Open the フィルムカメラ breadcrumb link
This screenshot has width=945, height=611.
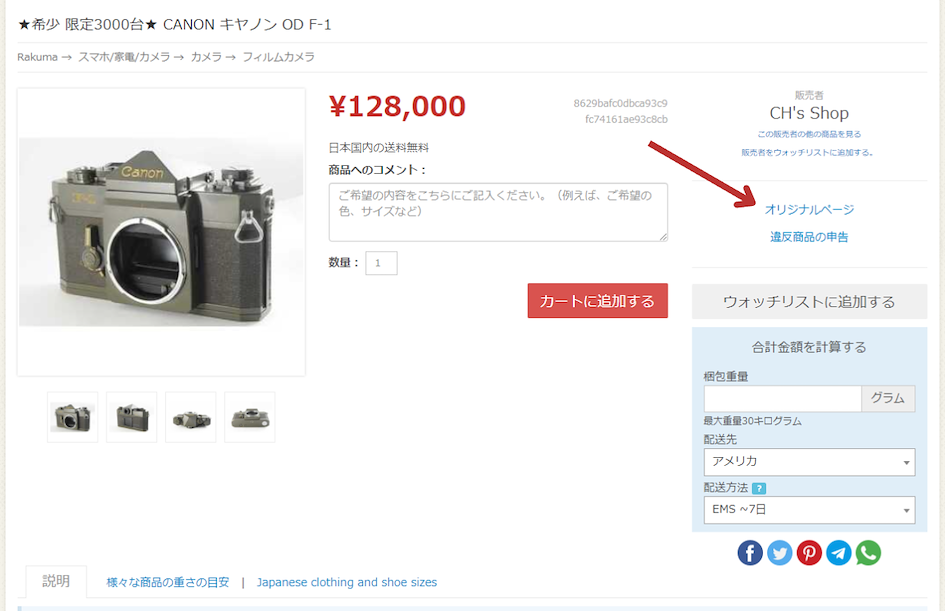tap(278, 57)
